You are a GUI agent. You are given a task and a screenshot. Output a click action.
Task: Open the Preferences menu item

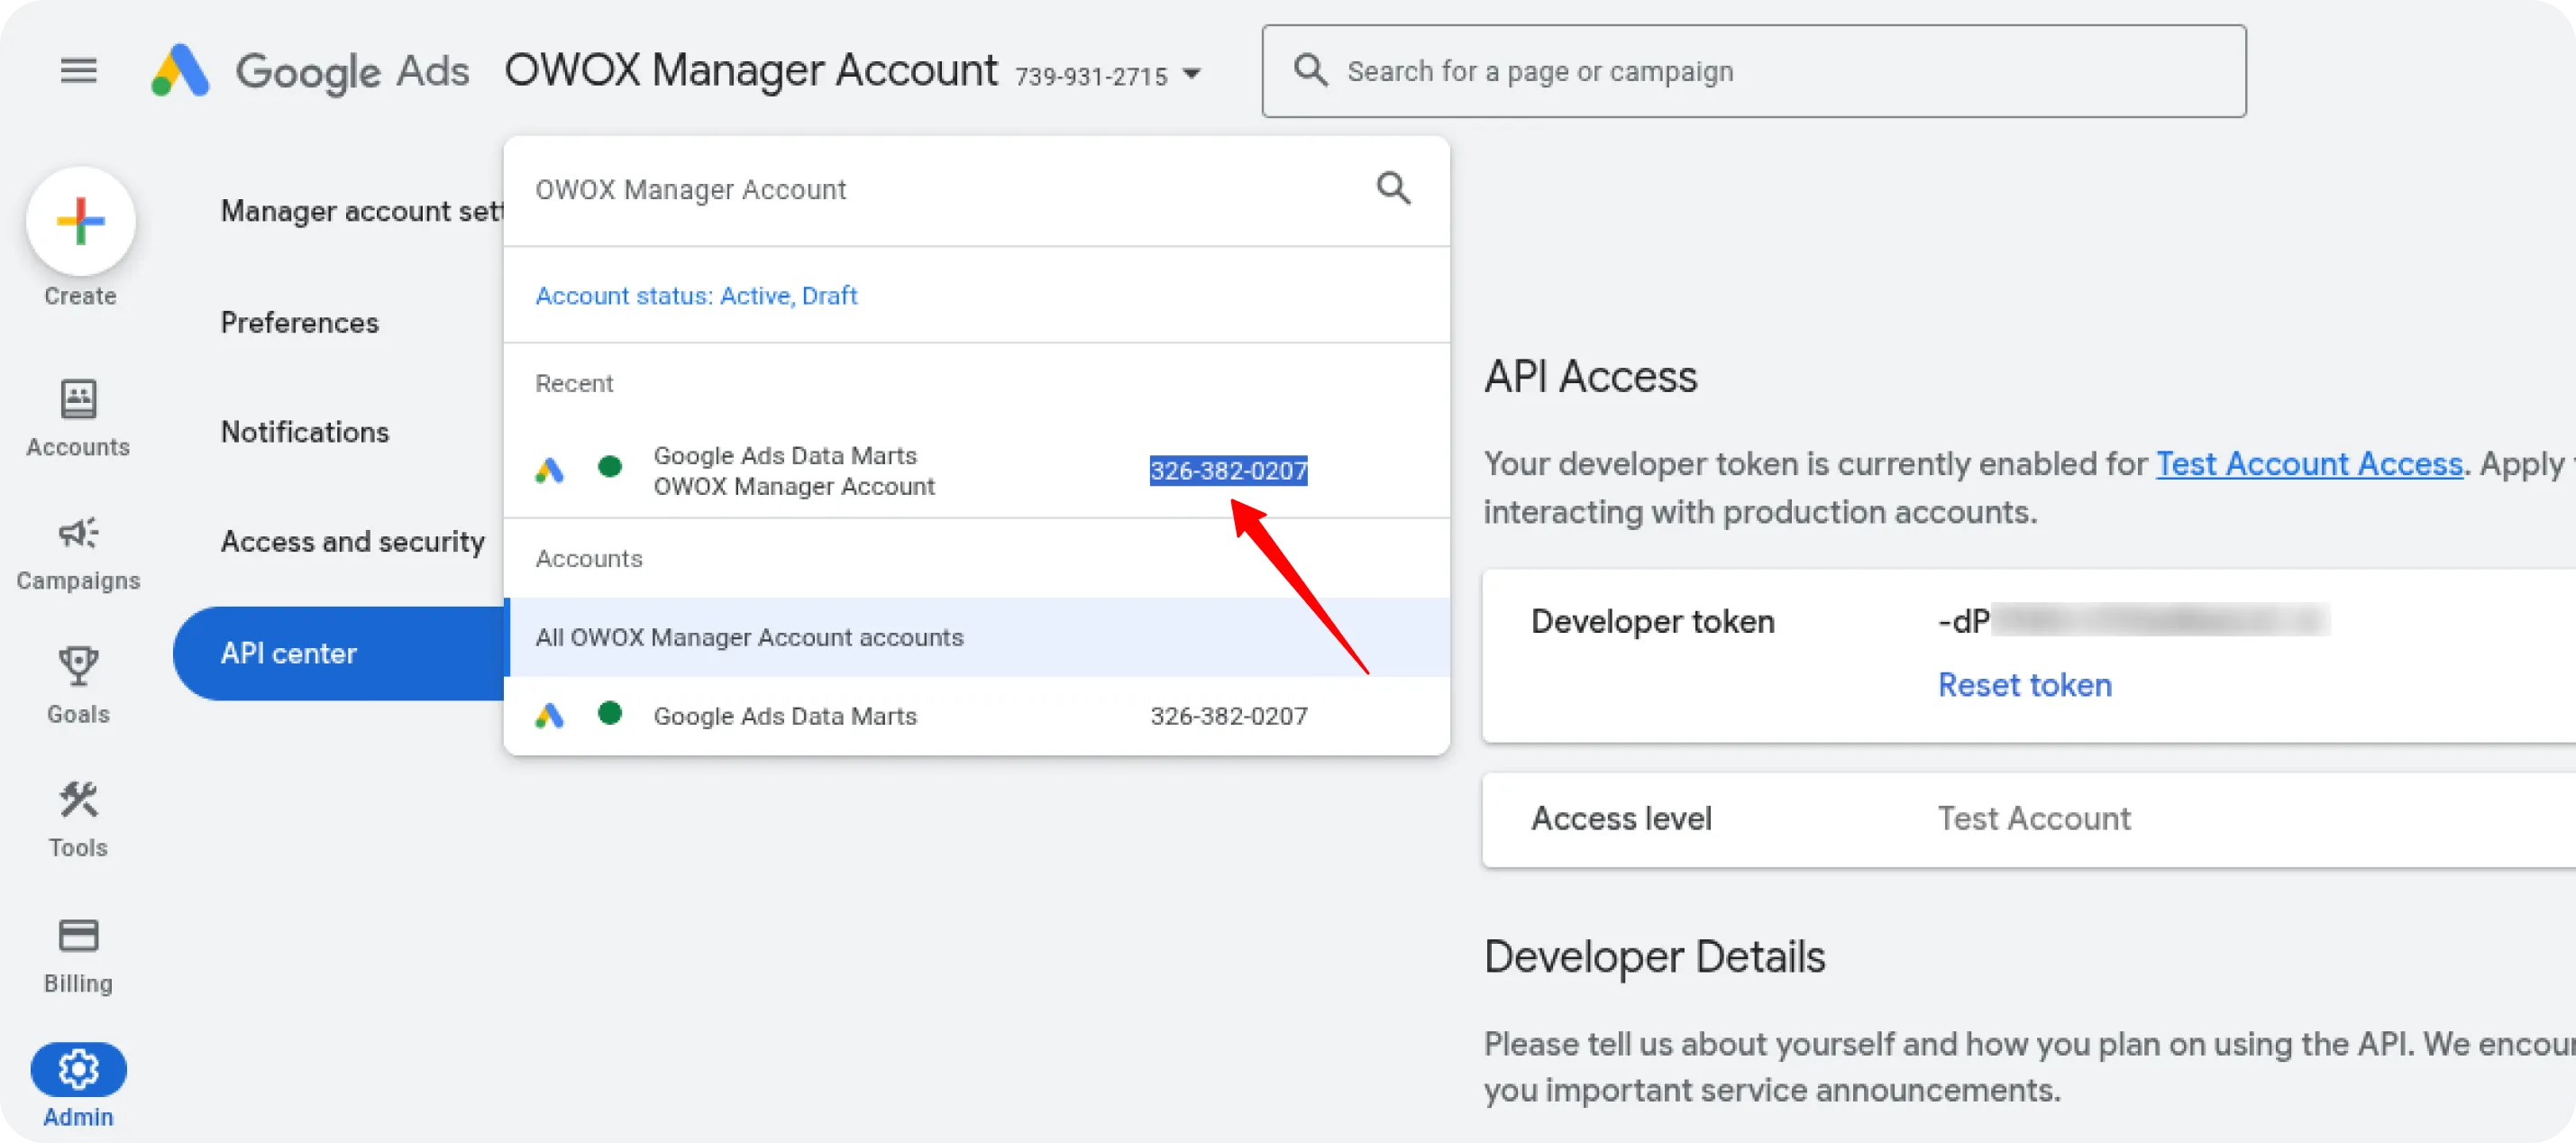click(x=300, y=322)
